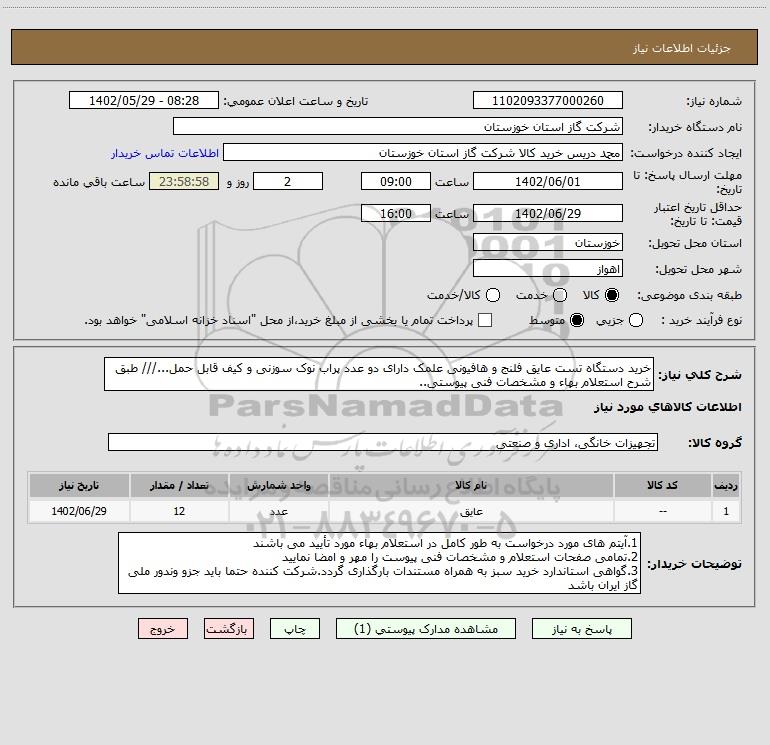Click the کد کالا column header
Screen dimensions: 770x745
662,486
